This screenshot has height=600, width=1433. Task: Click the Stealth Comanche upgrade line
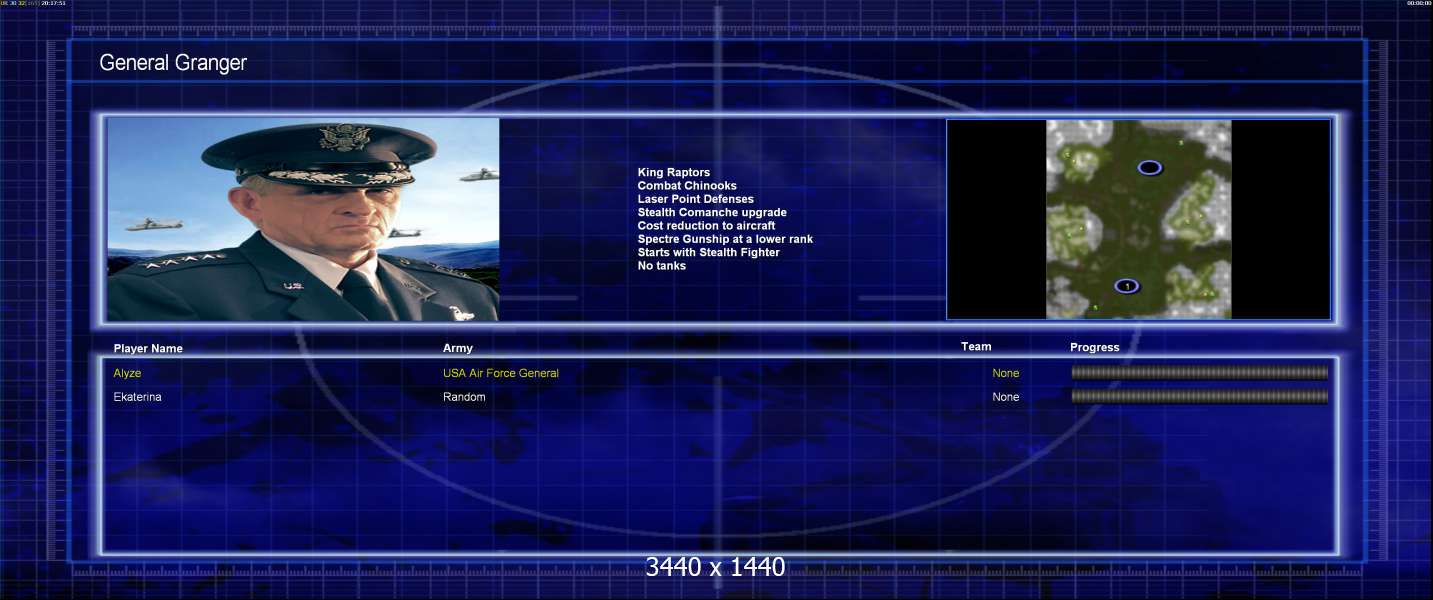tap(712, 212)
